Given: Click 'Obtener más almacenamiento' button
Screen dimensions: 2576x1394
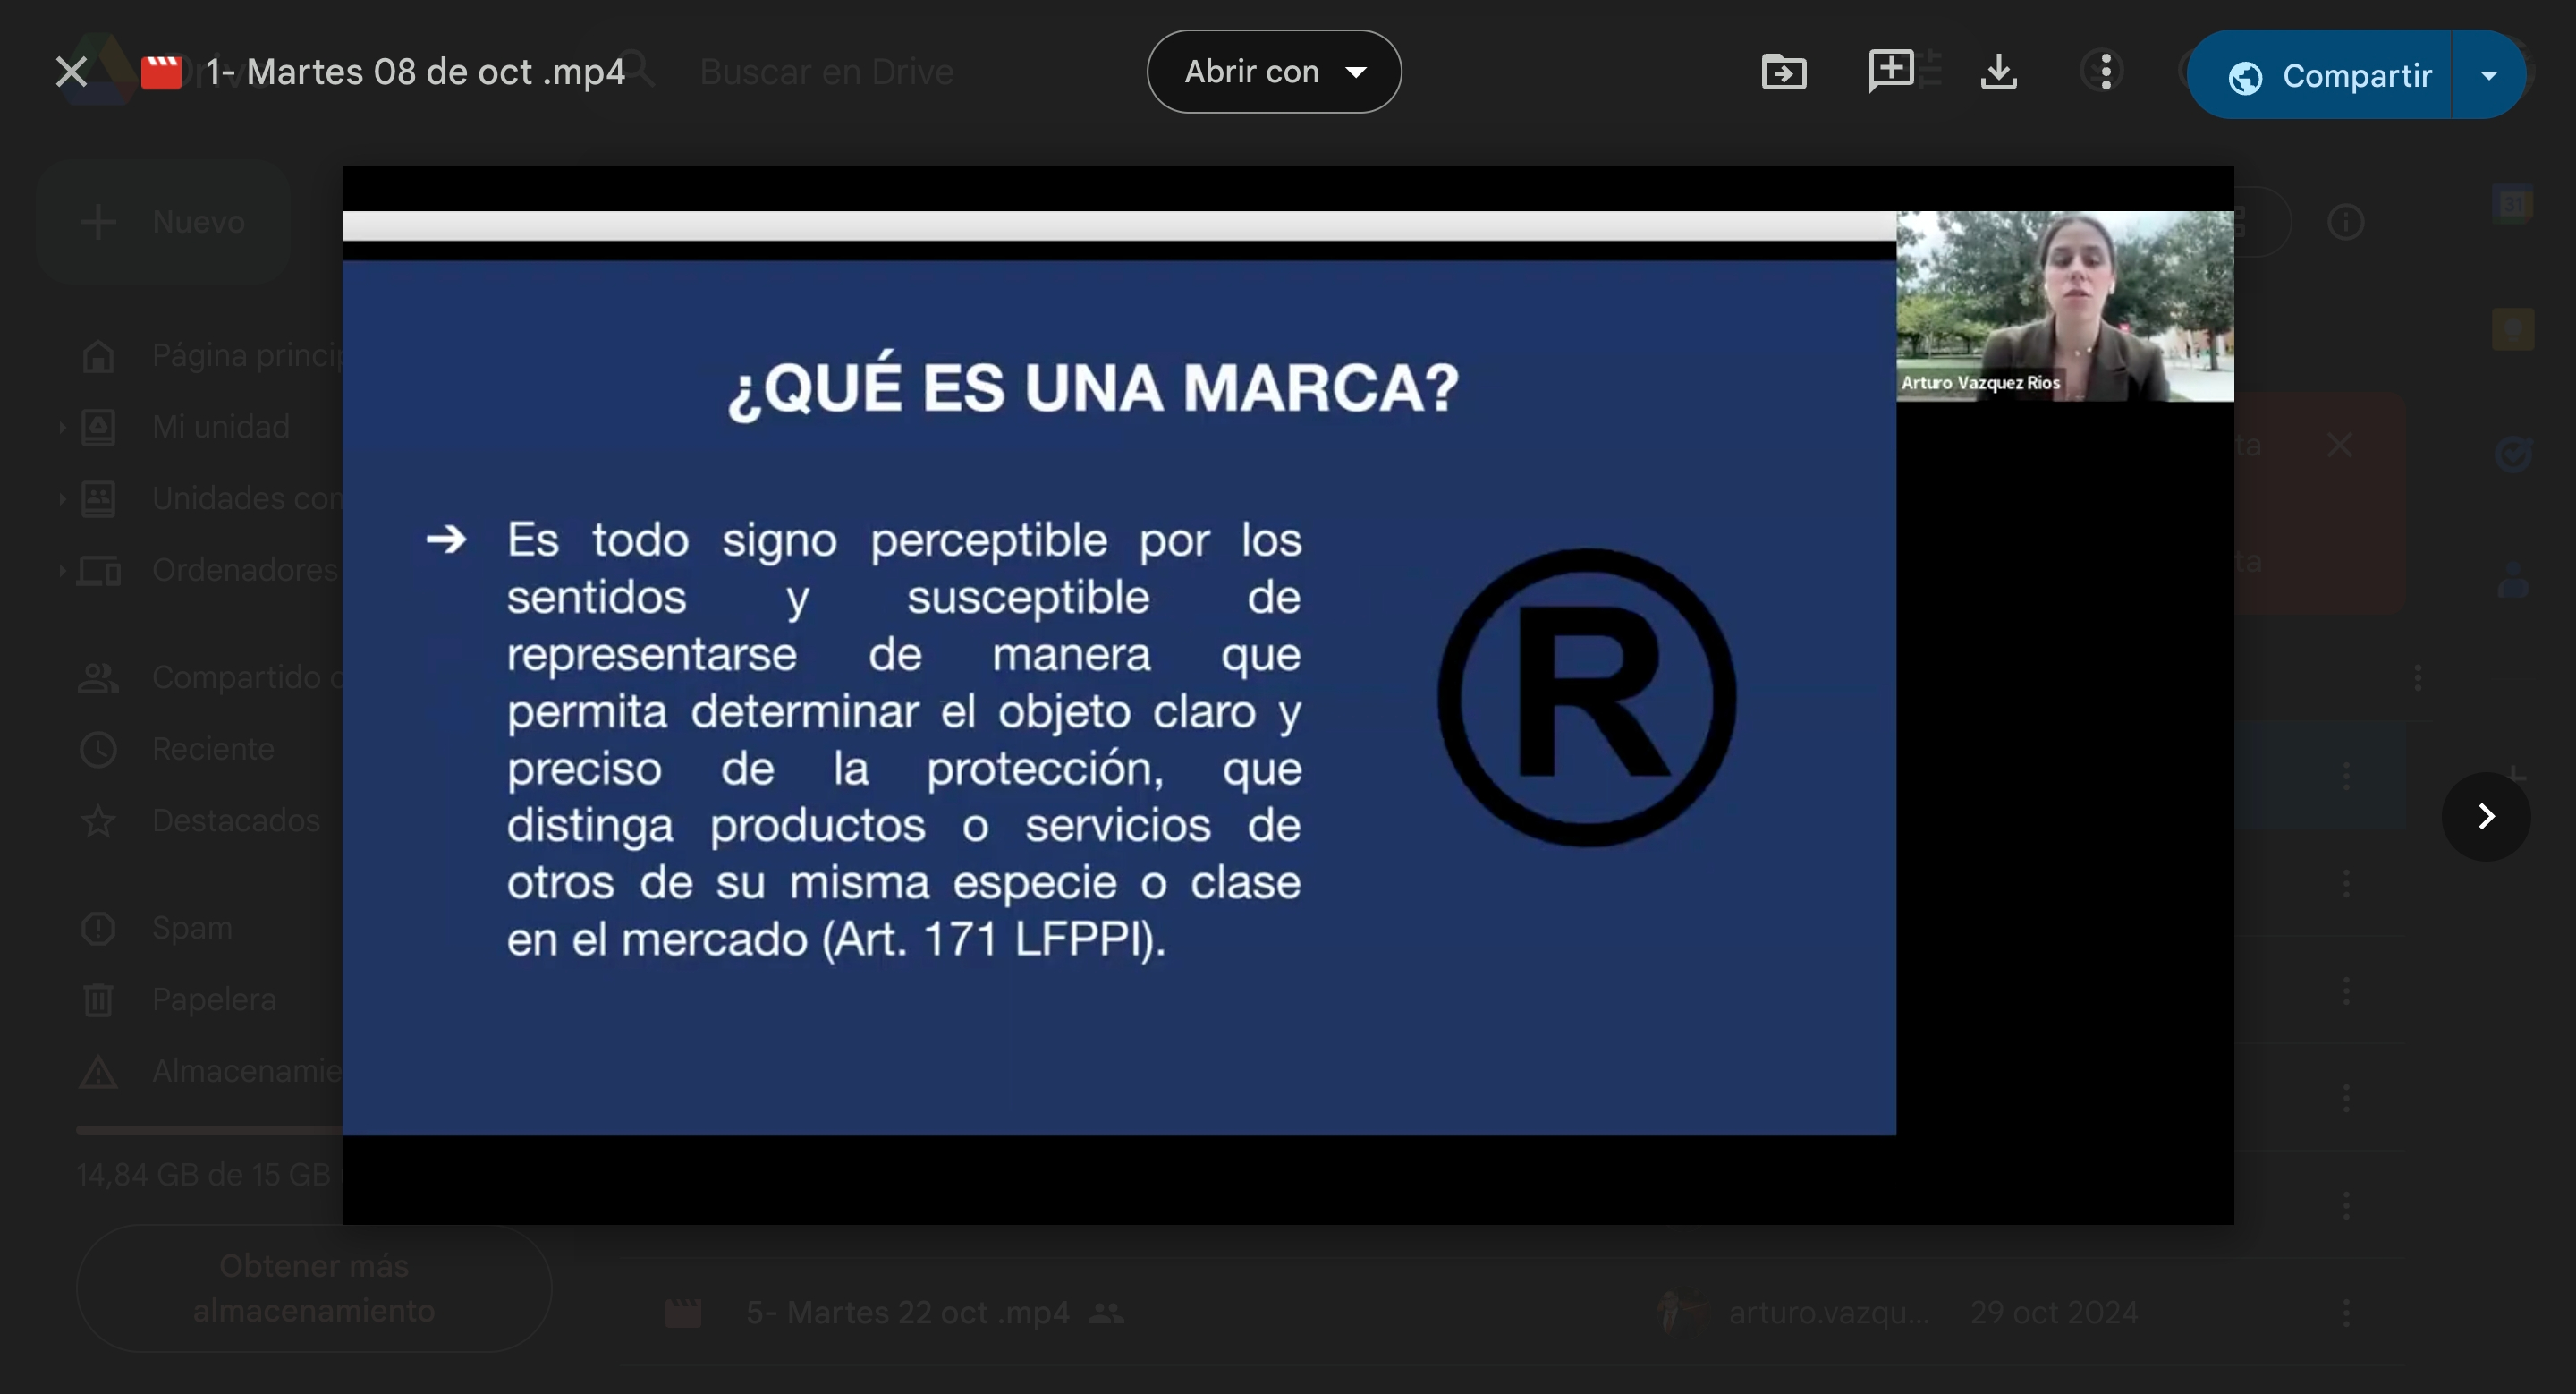Looking at the screenshot, I should click(x=313, y=1288).
